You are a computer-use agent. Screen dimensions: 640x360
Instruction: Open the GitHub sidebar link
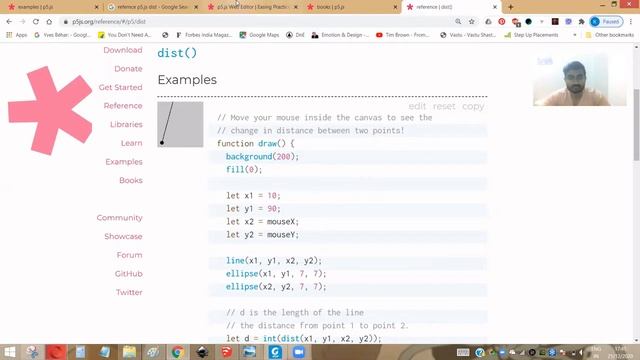click(129, 274)
